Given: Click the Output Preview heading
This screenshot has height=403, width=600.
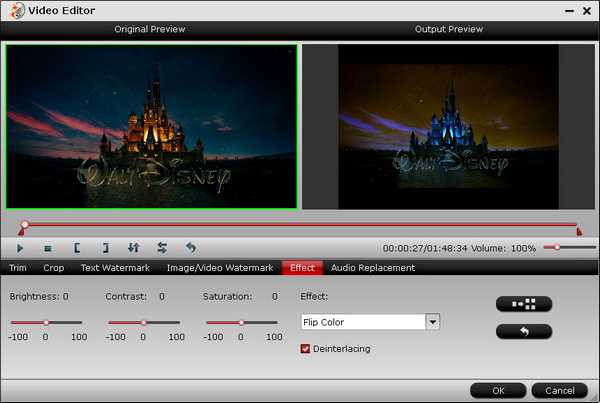Looking at the screenshot, I should 449,29.
